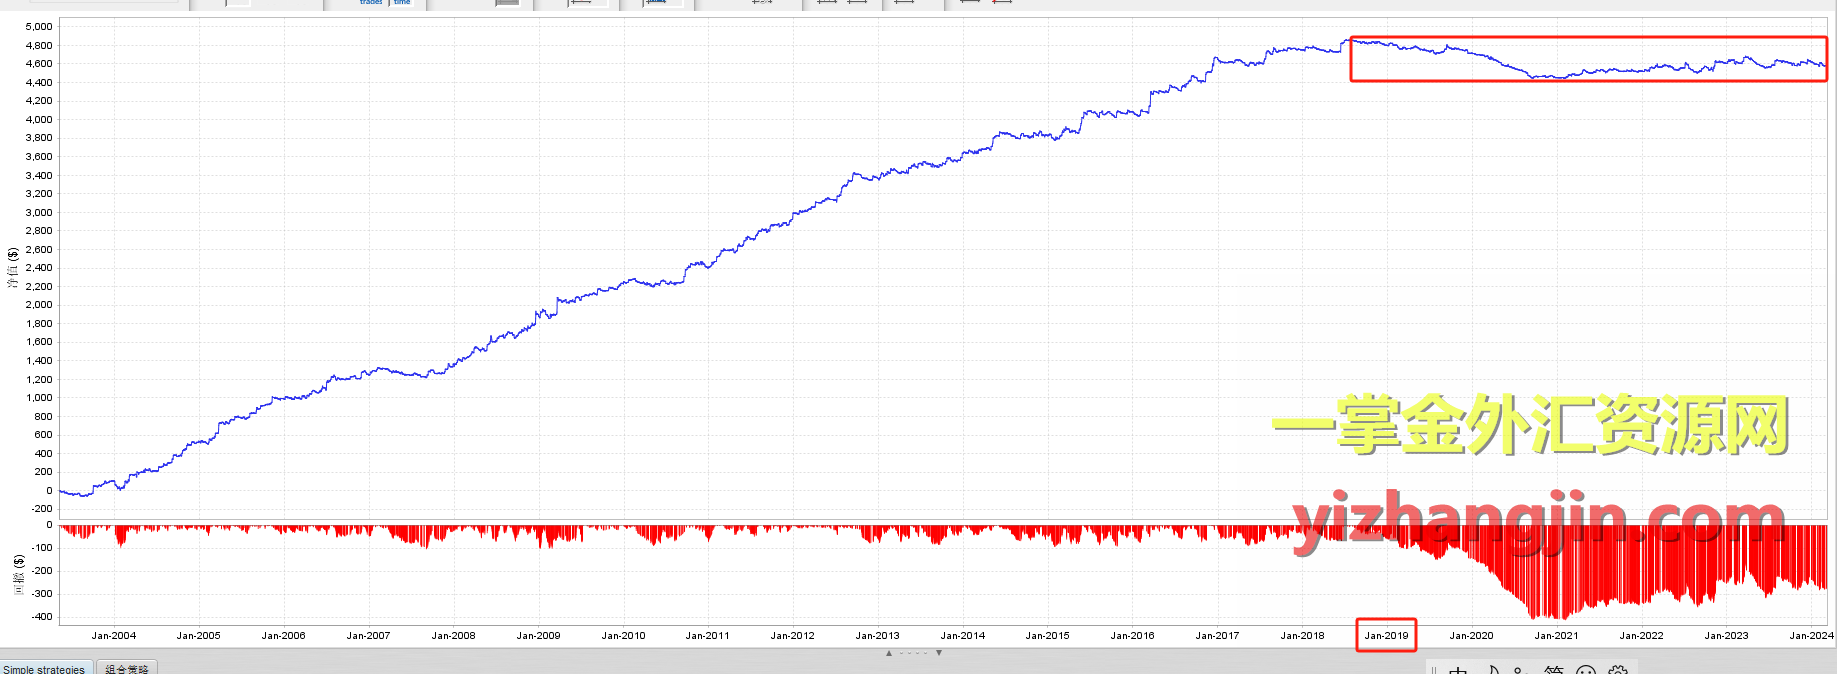Click the -100 drawdown axis value

43,548
